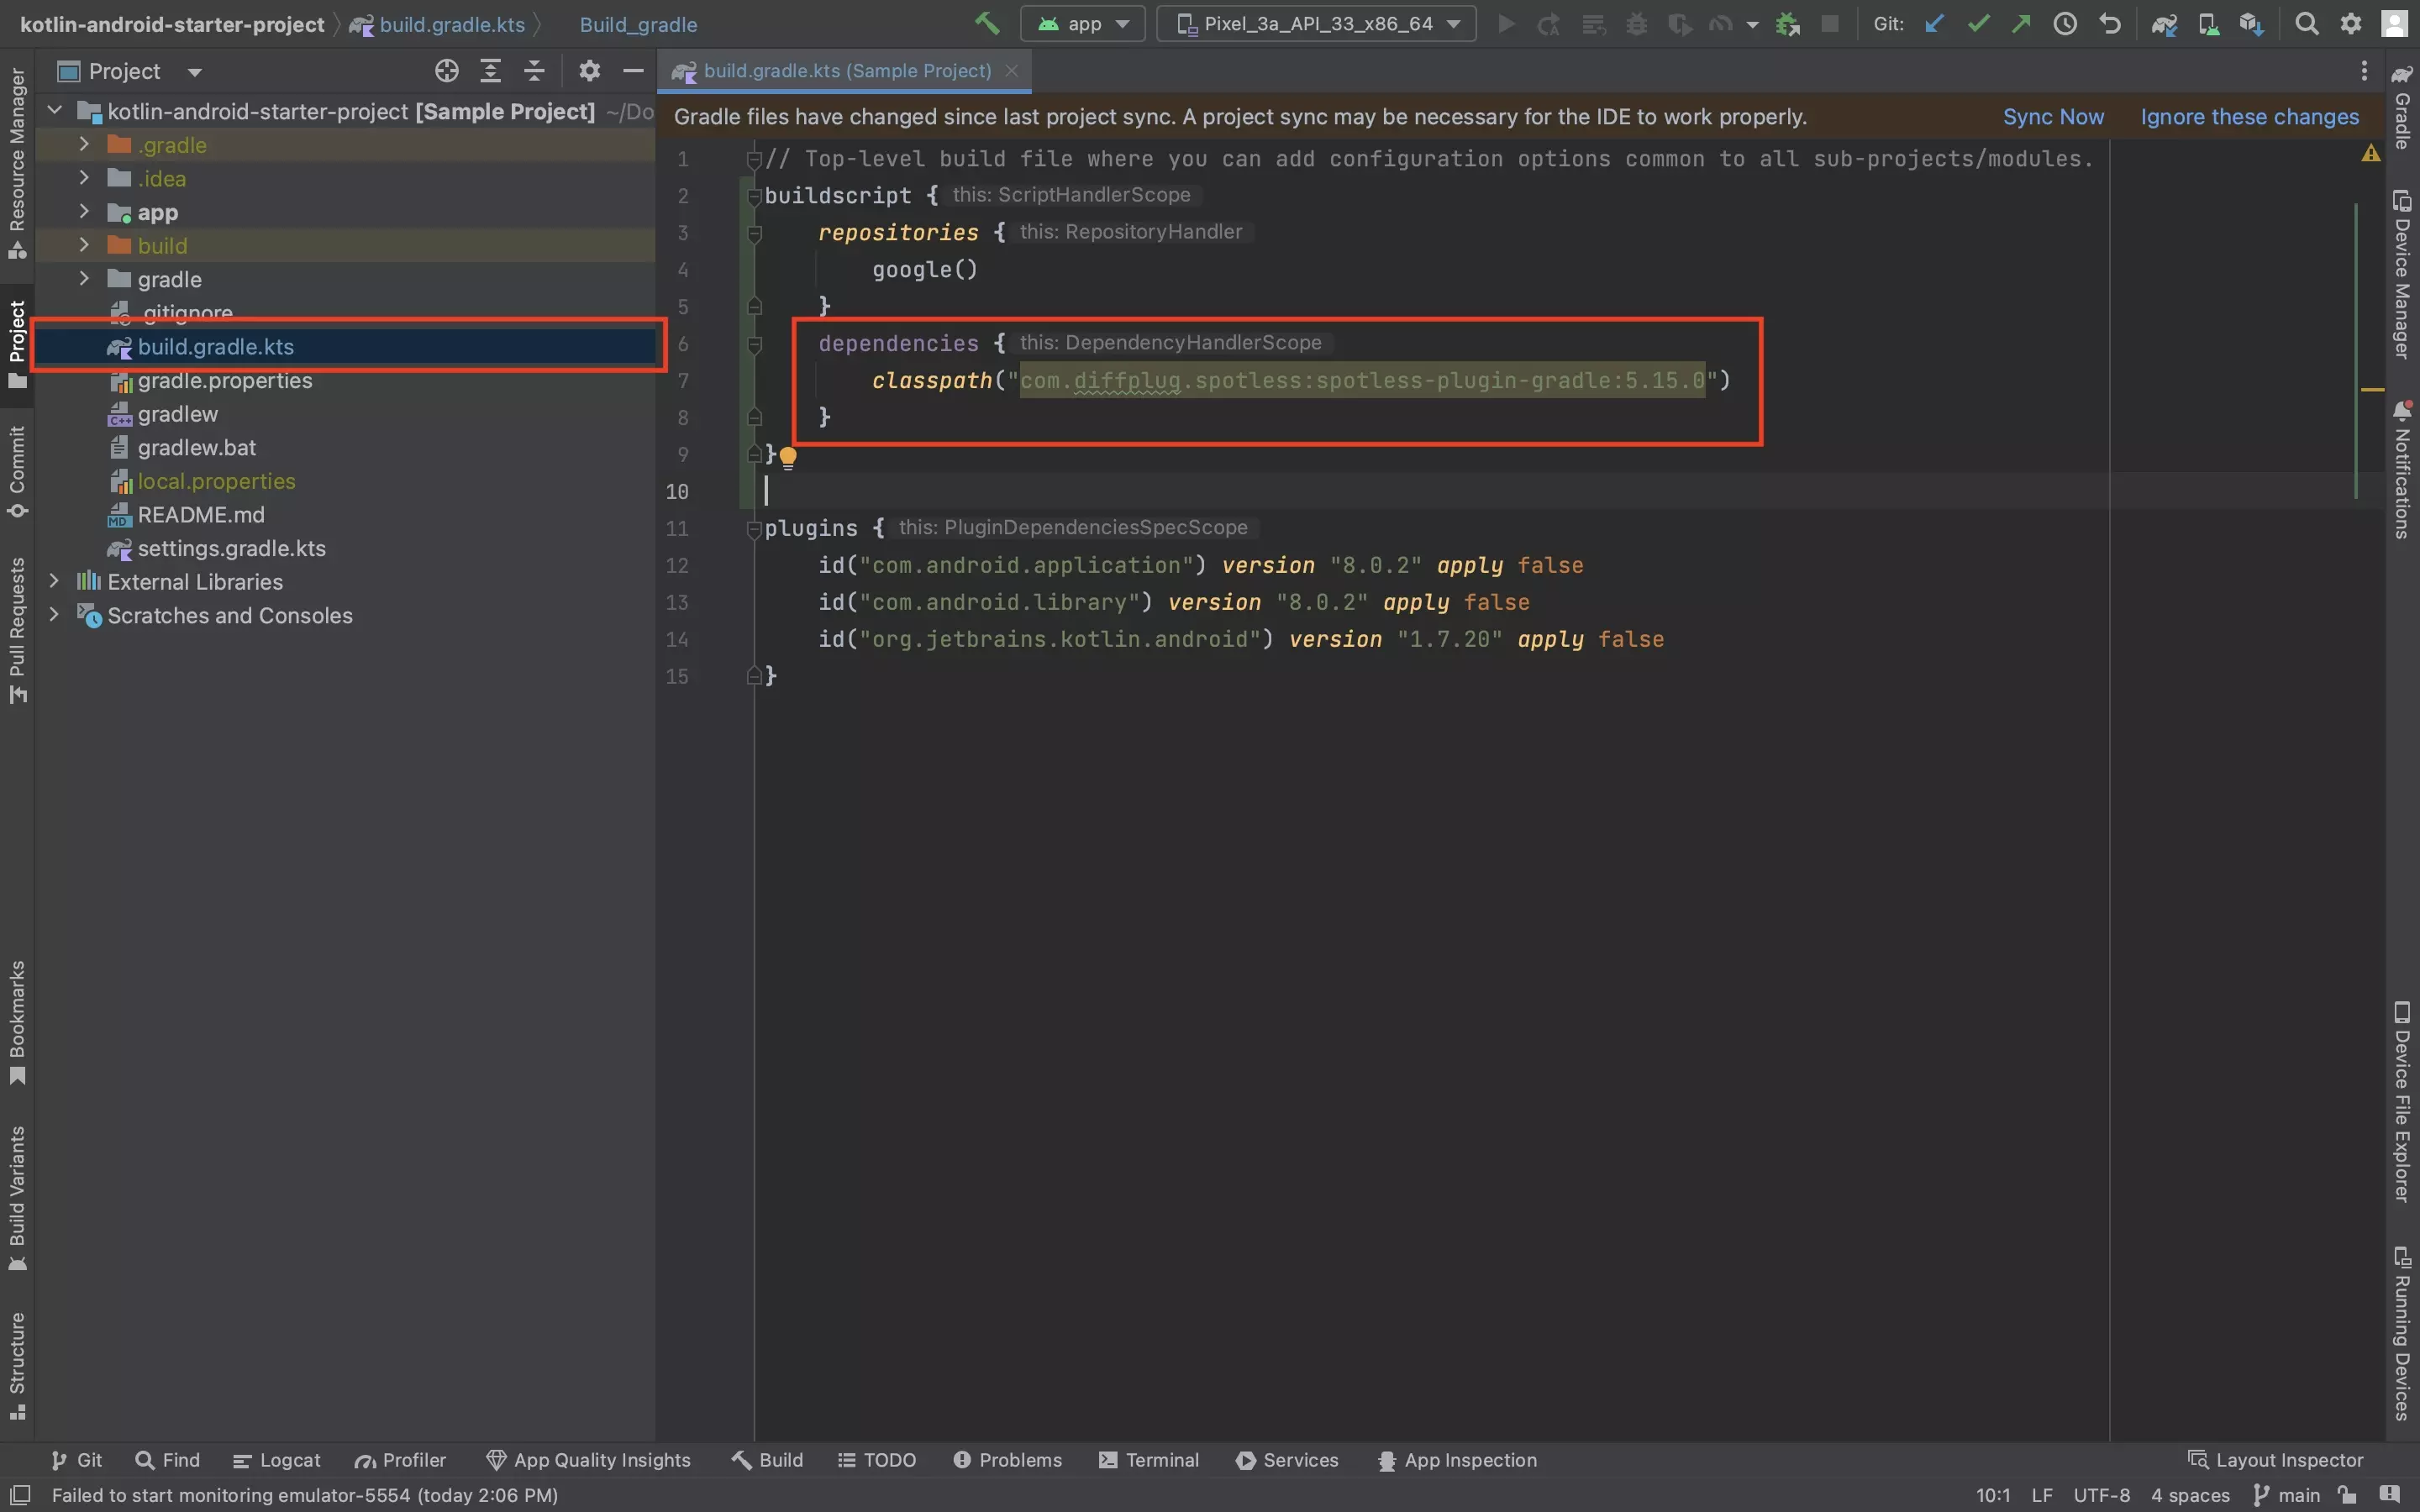The height and width of the screenshot is (1512, 2420).
Task: Open the Pixel_3a_API_33_x86_64 device dropdown
Action: pos(1316,23)
